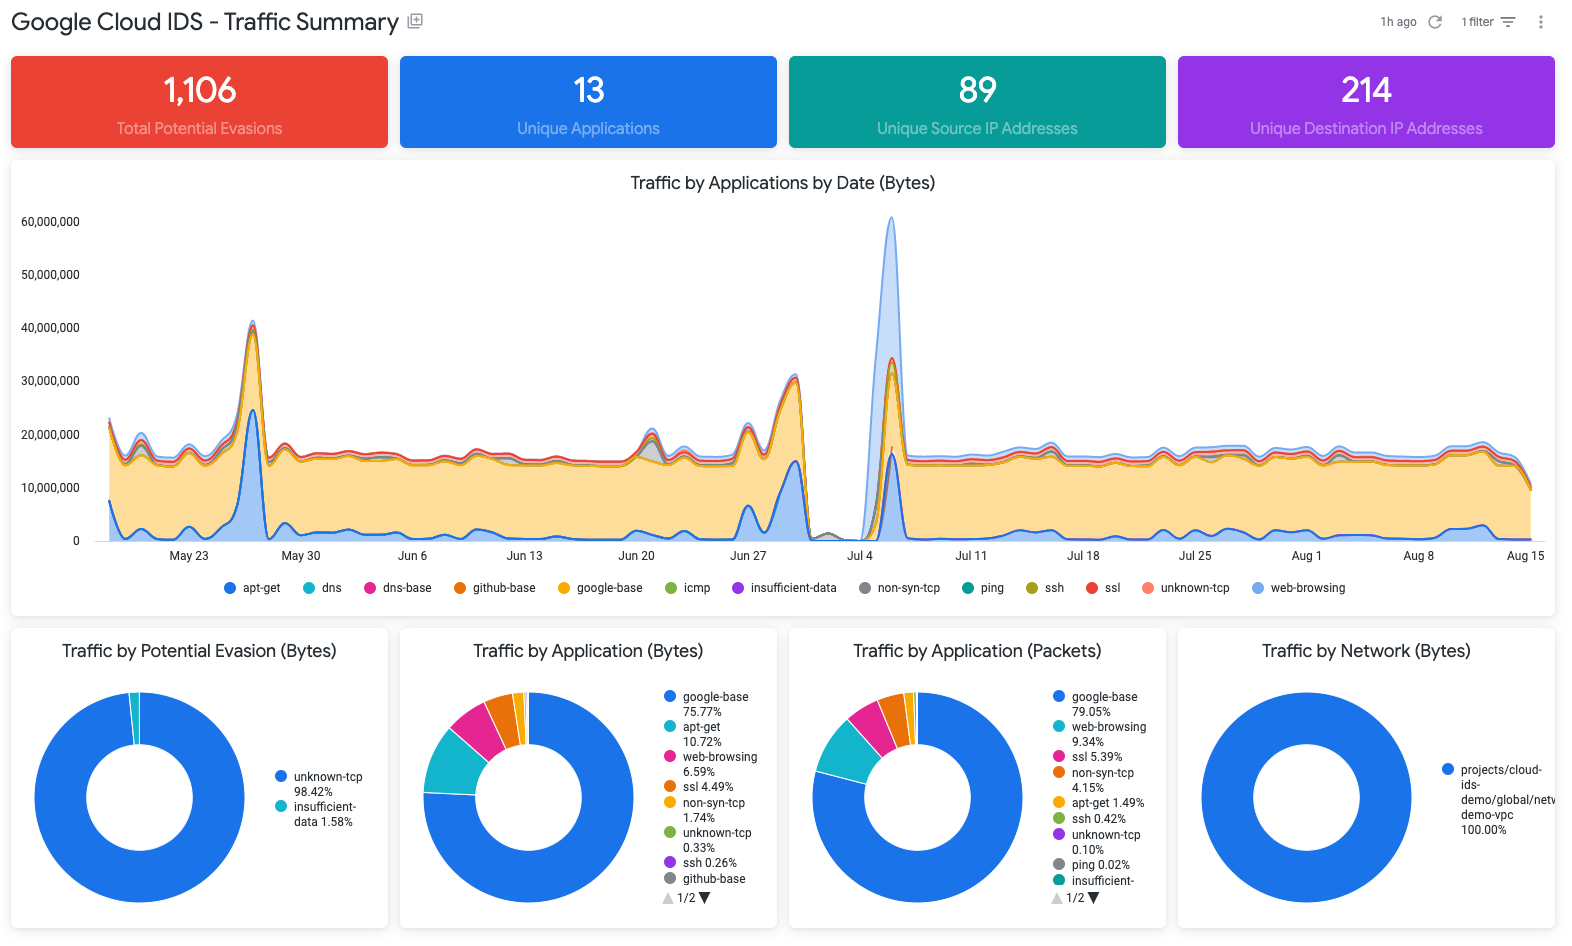The image size is (1572, 946).
Task: Open the three-dot dashboard actions menu
Action: [1541, 22]
